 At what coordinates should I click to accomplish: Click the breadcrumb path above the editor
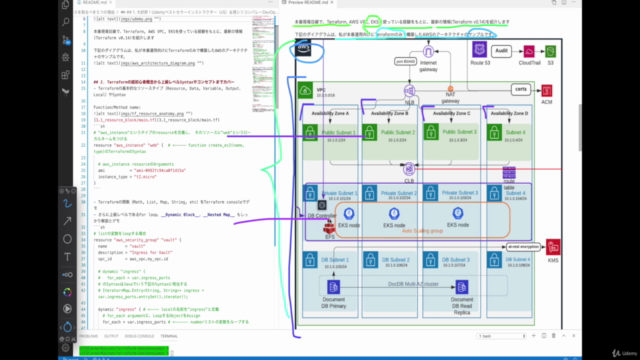click(x=176, y=12)
